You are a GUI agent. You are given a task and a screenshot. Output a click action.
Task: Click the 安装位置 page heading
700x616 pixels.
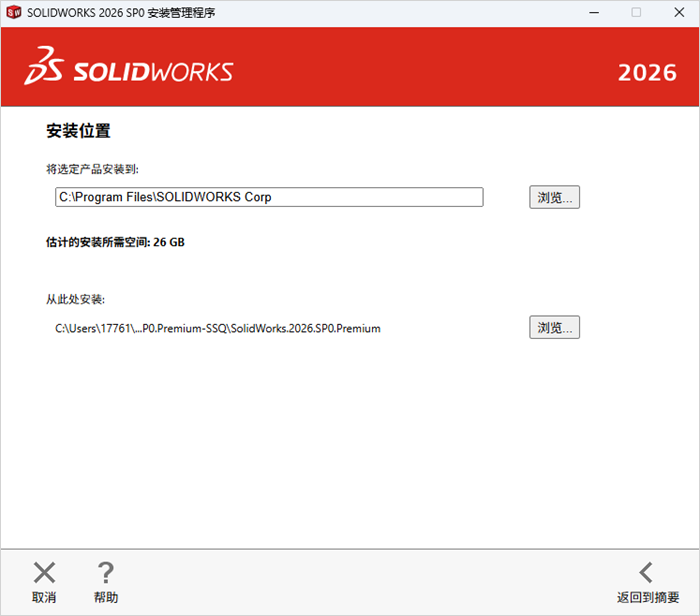click(x=79, y=131)
